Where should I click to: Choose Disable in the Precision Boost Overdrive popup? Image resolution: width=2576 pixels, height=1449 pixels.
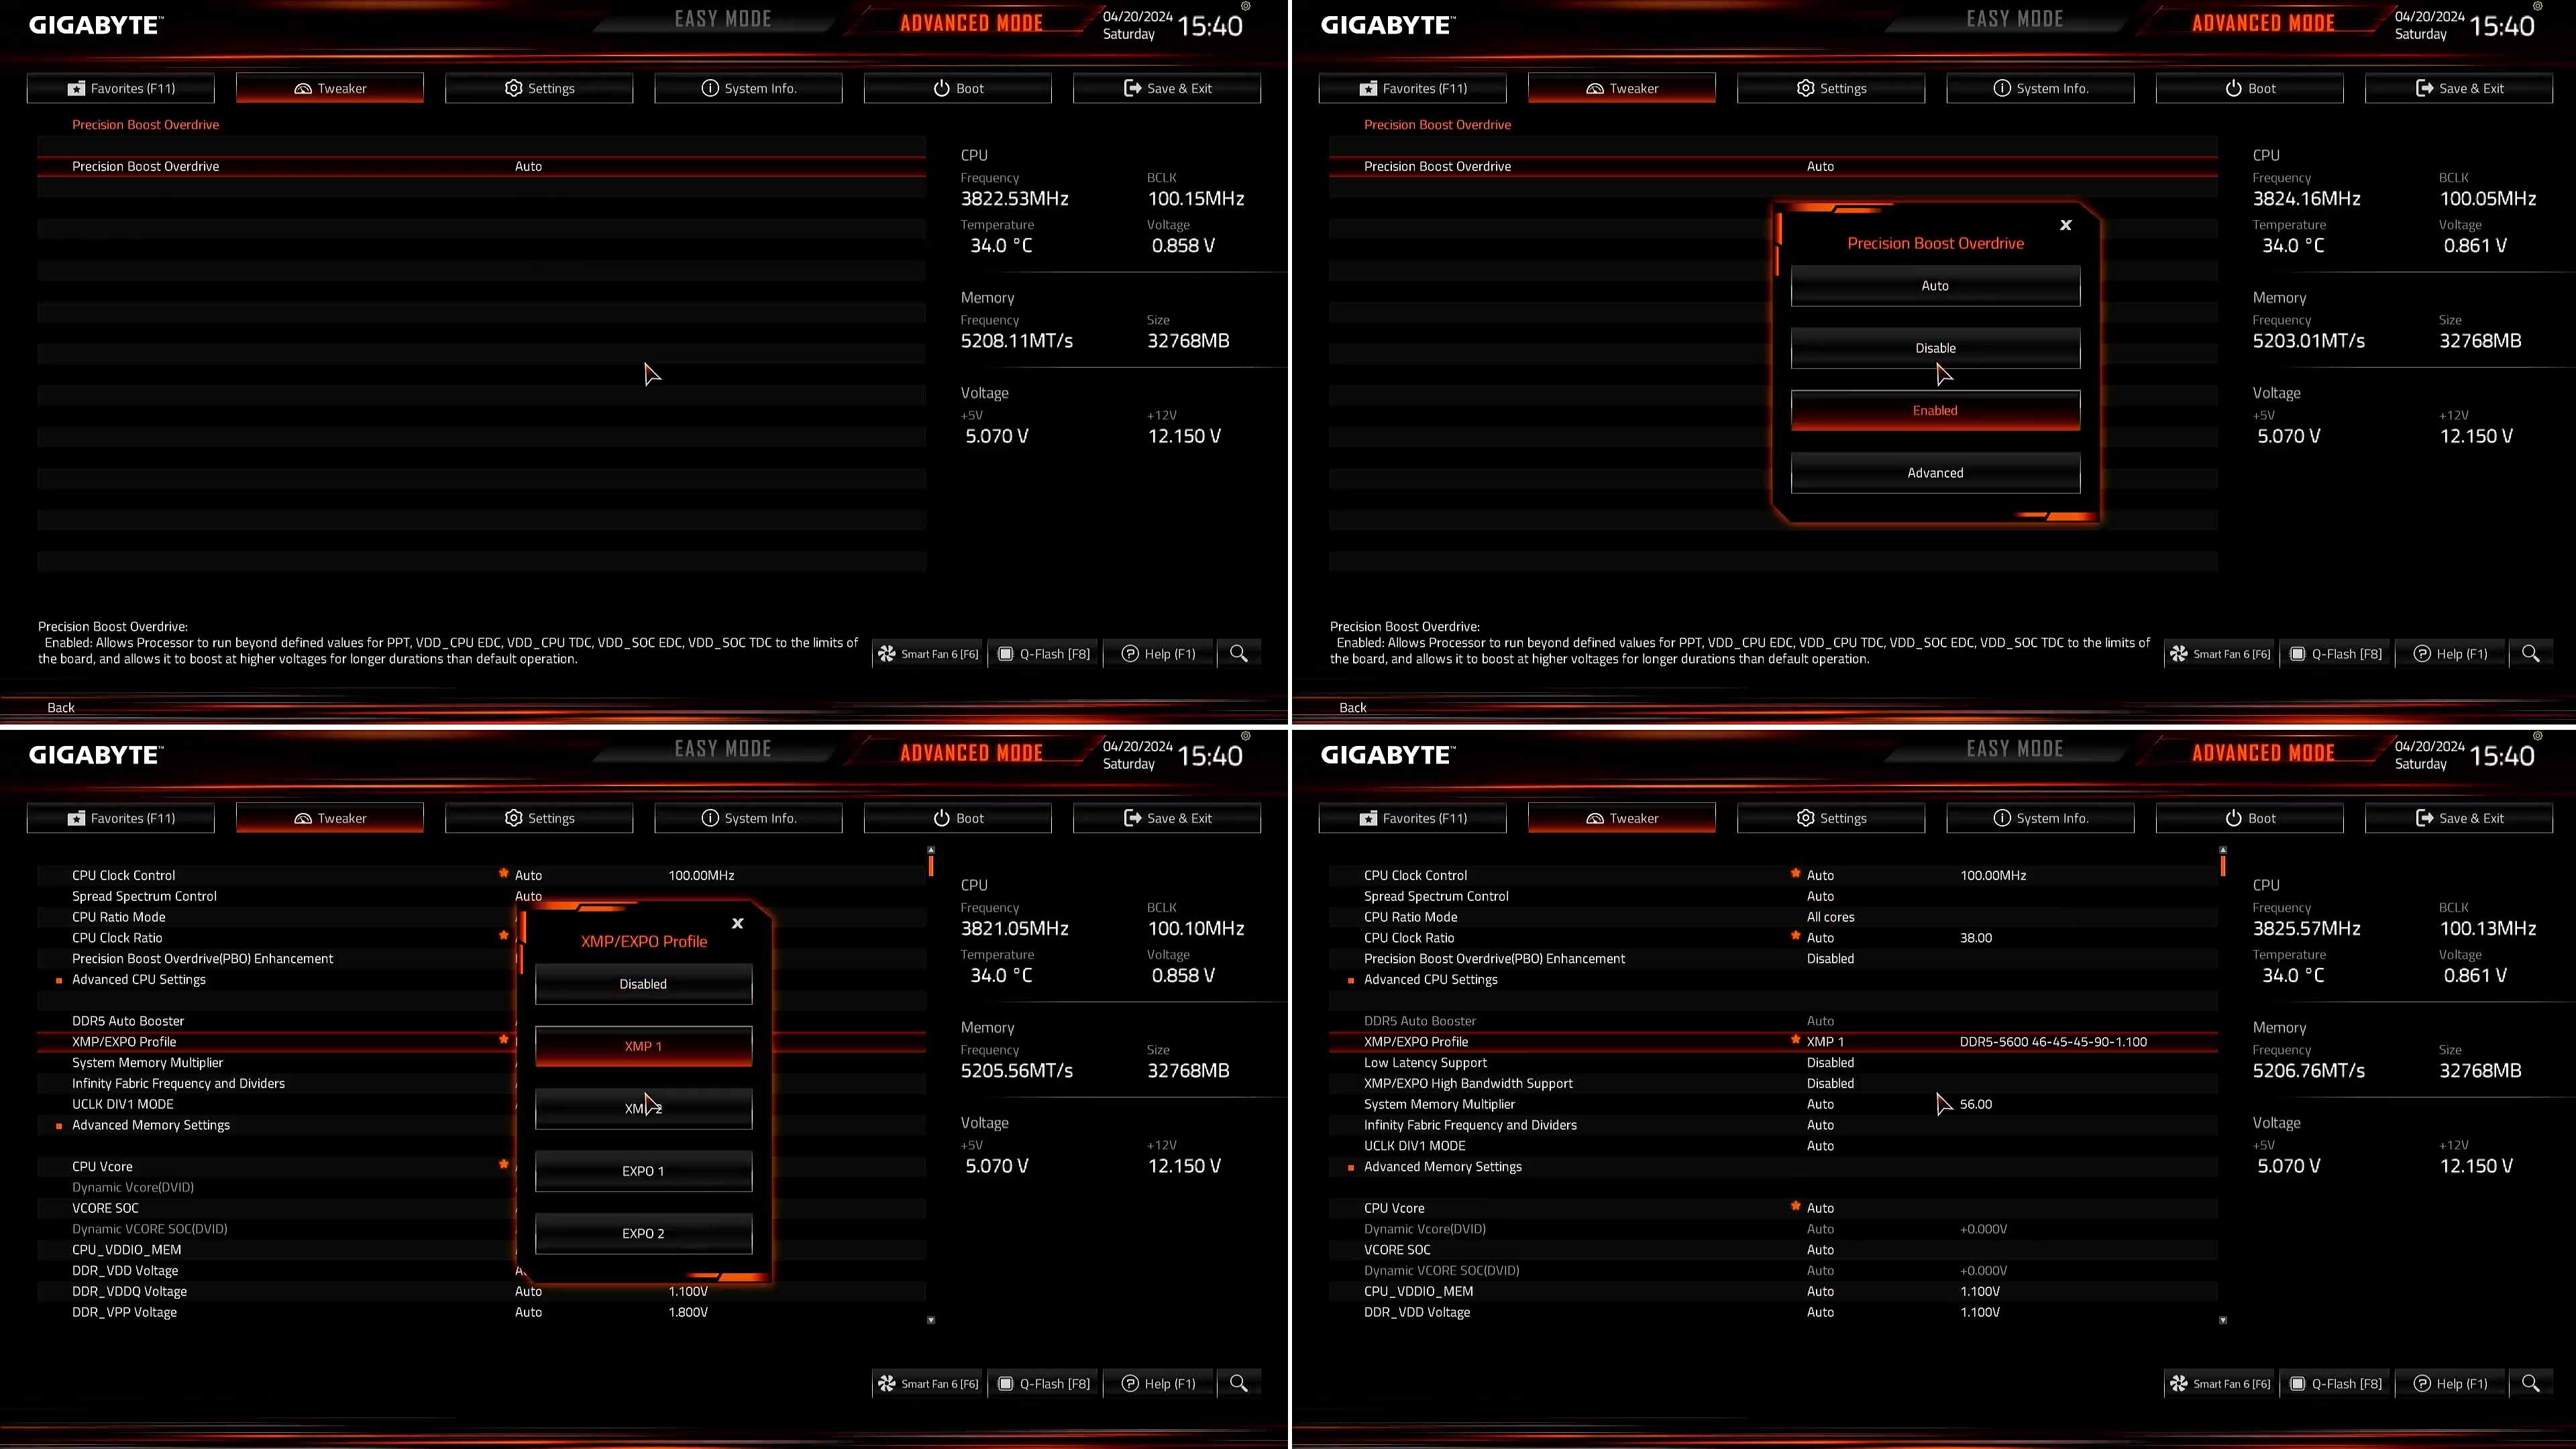1934,348
